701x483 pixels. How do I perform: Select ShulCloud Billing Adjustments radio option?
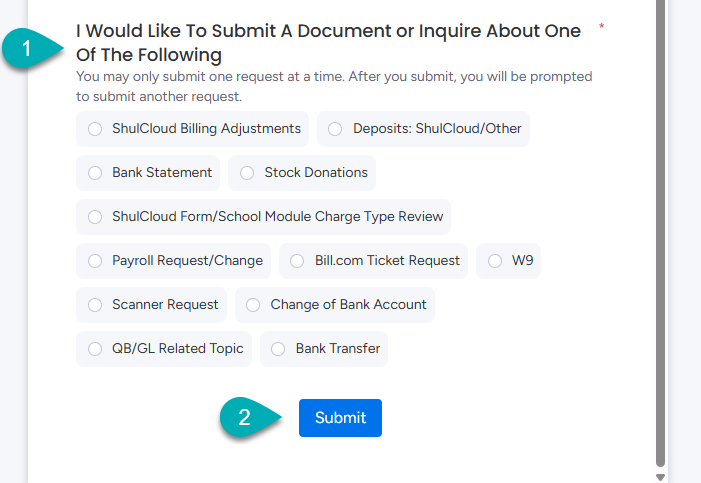click(x=95, y=129)
